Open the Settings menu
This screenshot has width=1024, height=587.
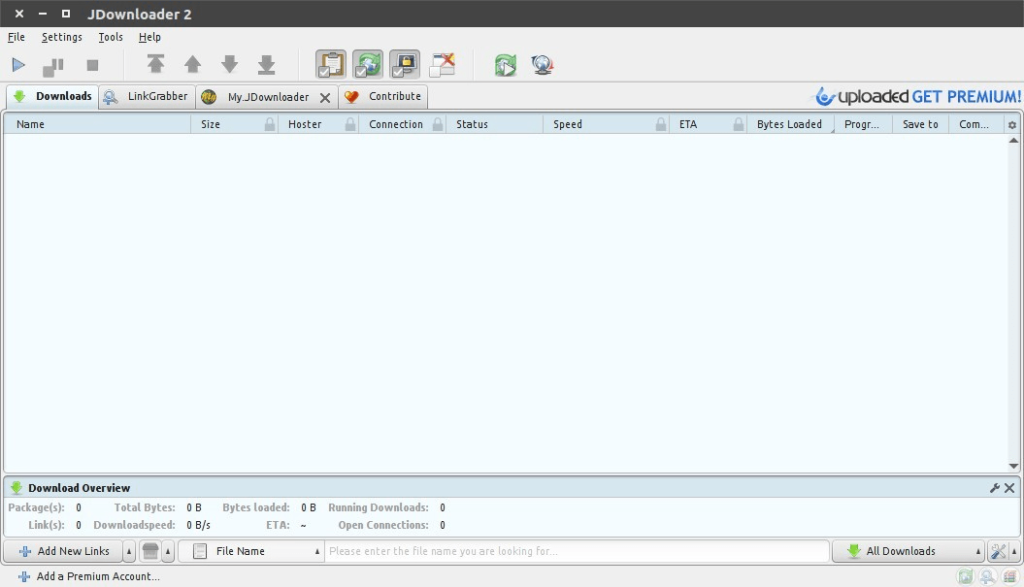(62, 37)
